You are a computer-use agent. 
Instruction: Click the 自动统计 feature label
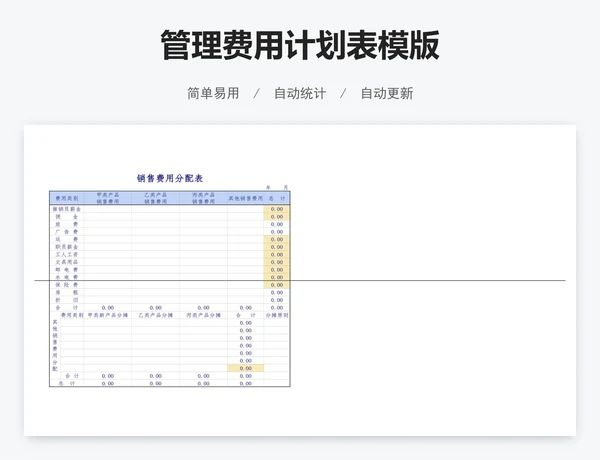(300, 93)
